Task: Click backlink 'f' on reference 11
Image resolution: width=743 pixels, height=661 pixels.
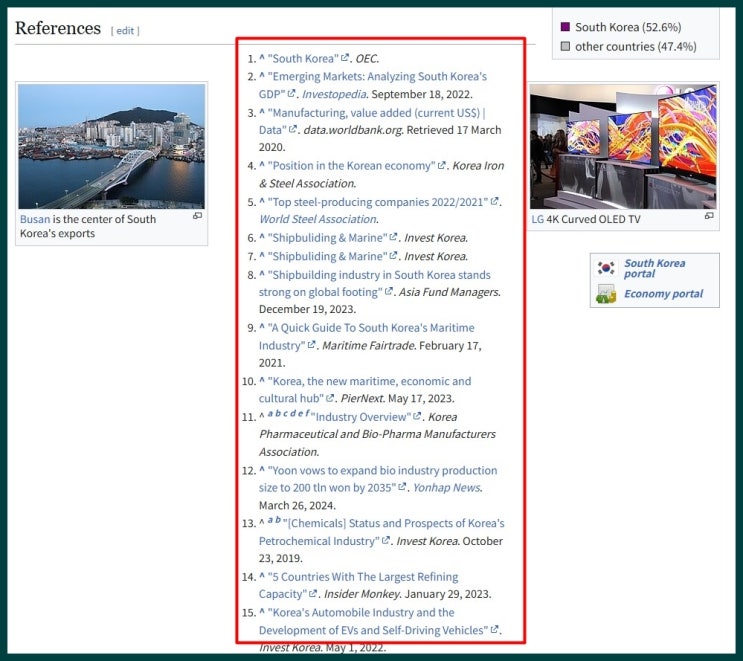Action: [x=307, y=414]
